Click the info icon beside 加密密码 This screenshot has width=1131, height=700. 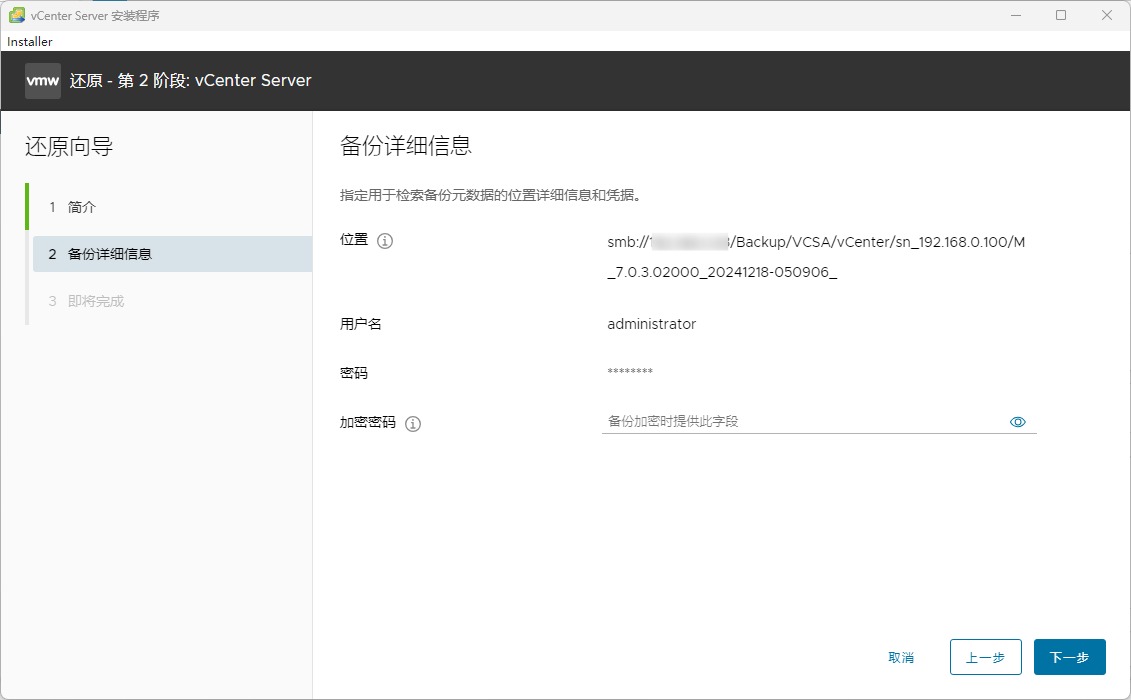(413, 423)
